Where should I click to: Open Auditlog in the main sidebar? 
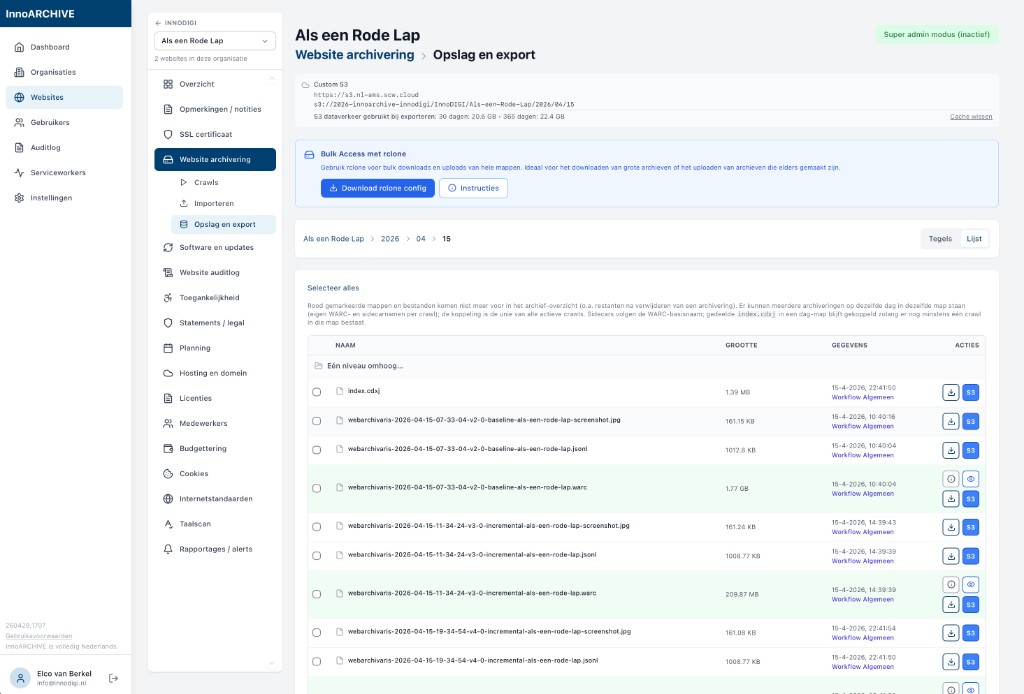pyautogui.click(x=45, y=147)
